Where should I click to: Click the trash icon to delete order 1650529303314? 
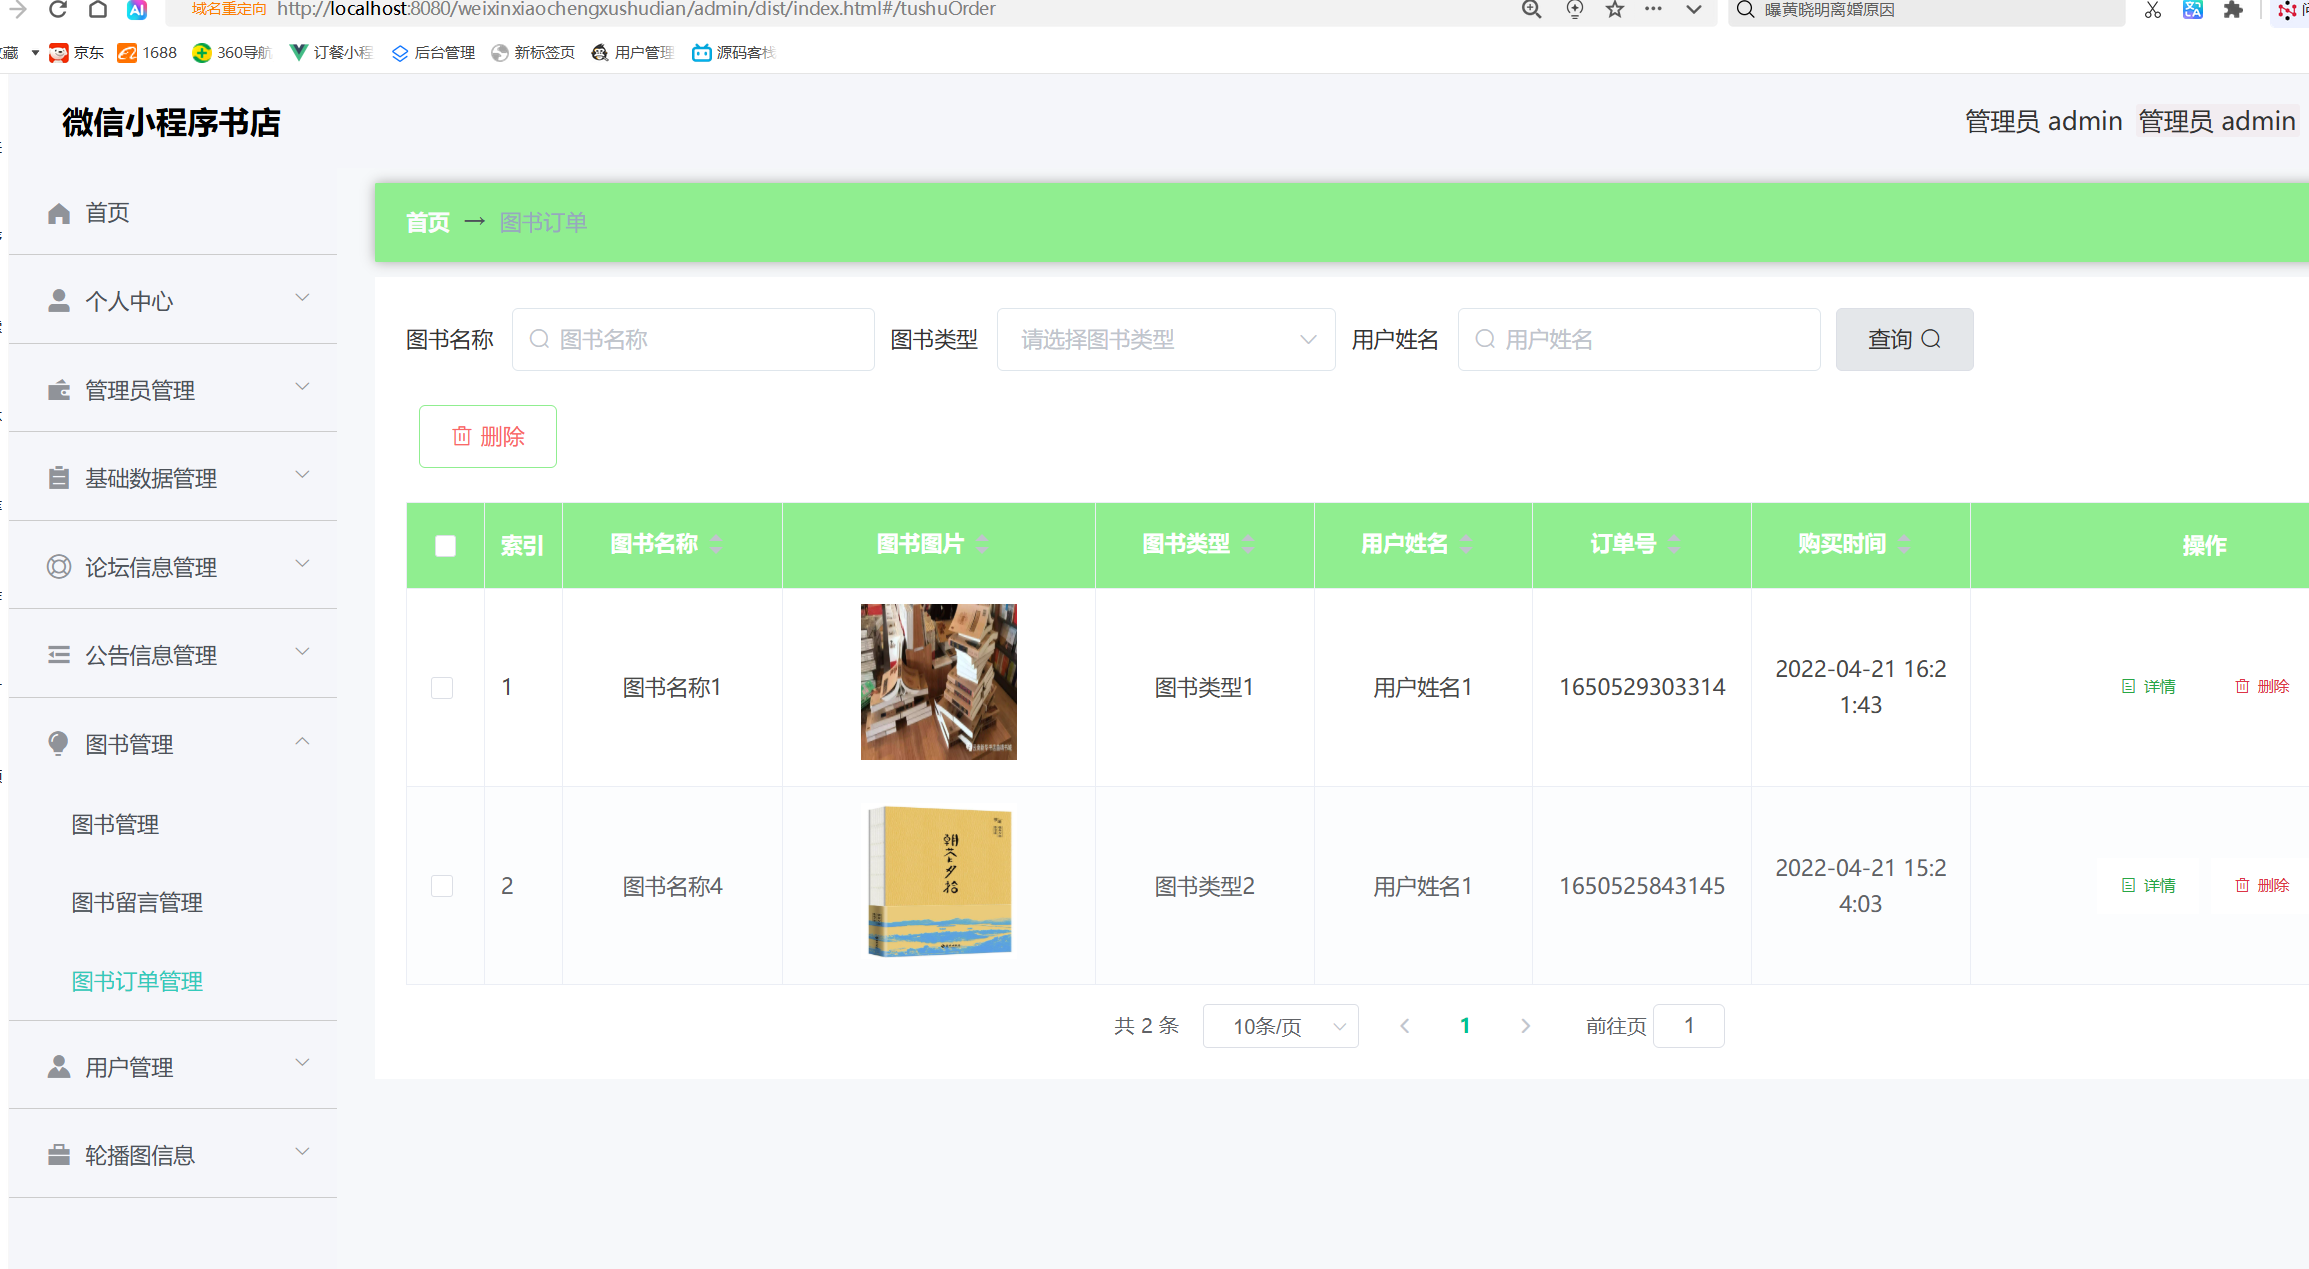2244,686
